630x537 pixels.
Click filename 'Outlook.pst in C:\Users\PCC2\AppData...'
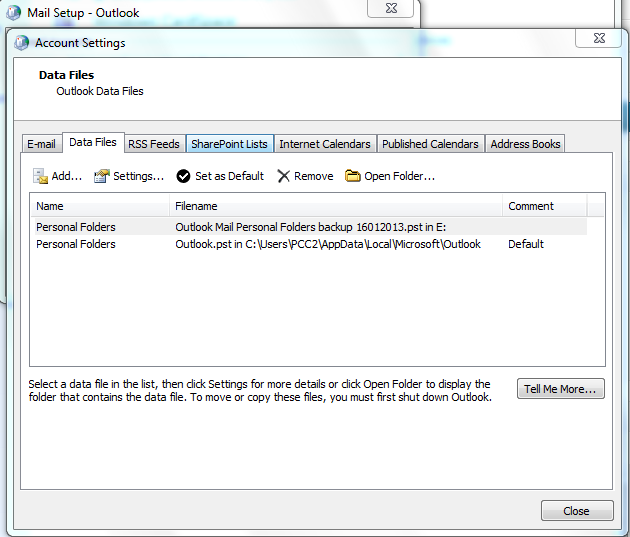[328, 244]
